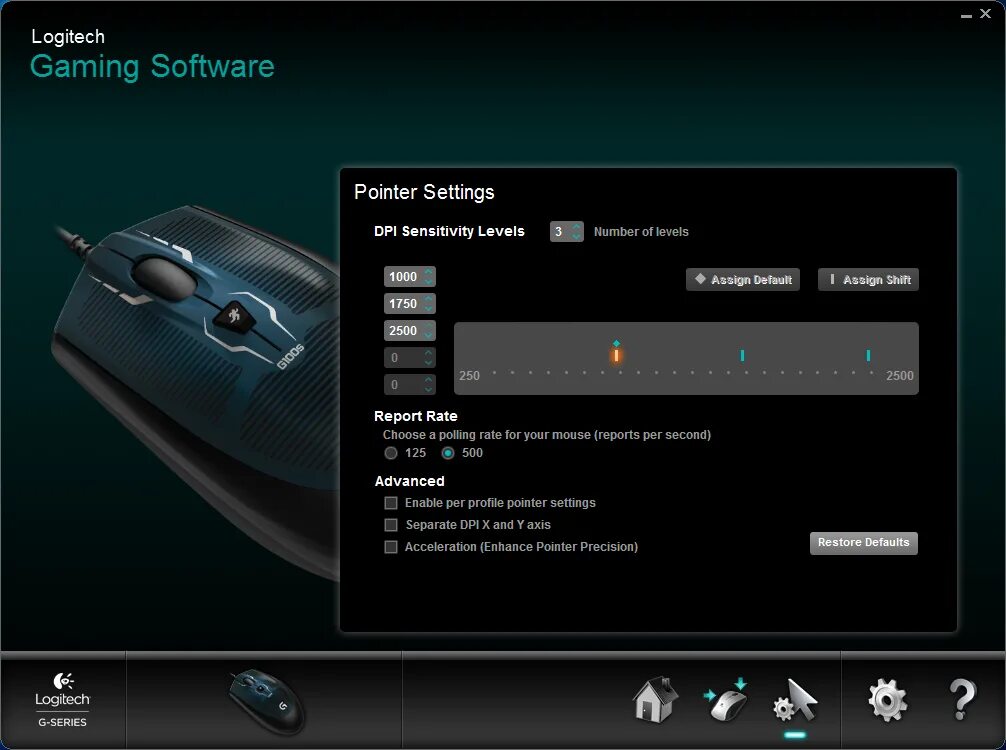Select the orange 1000 DPI slider marker
Image resolution: width=1006 pixels, height=750 pixels.
click(616, 355)
